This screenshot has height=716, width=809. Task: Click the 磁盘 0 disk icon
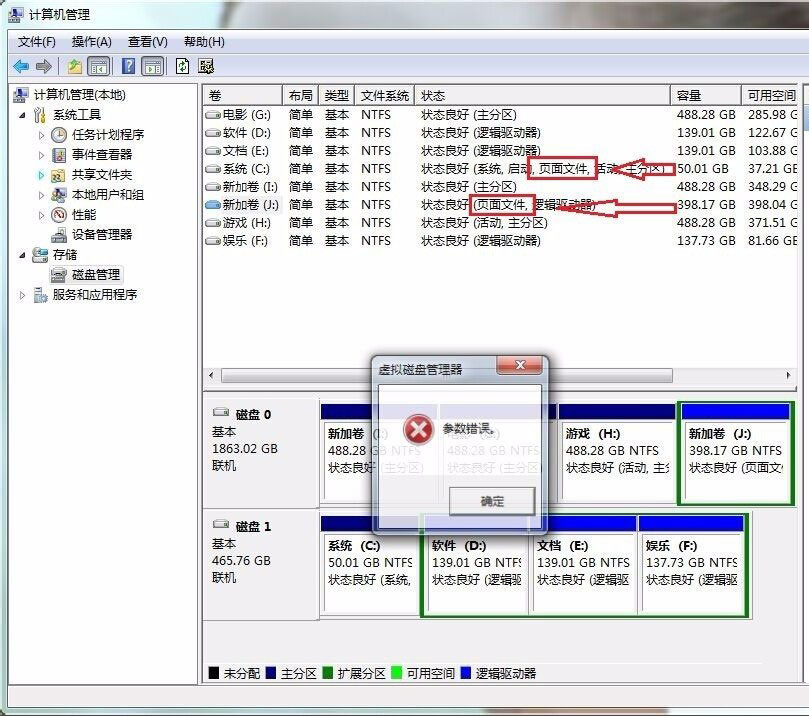click(x=221, y=412)
